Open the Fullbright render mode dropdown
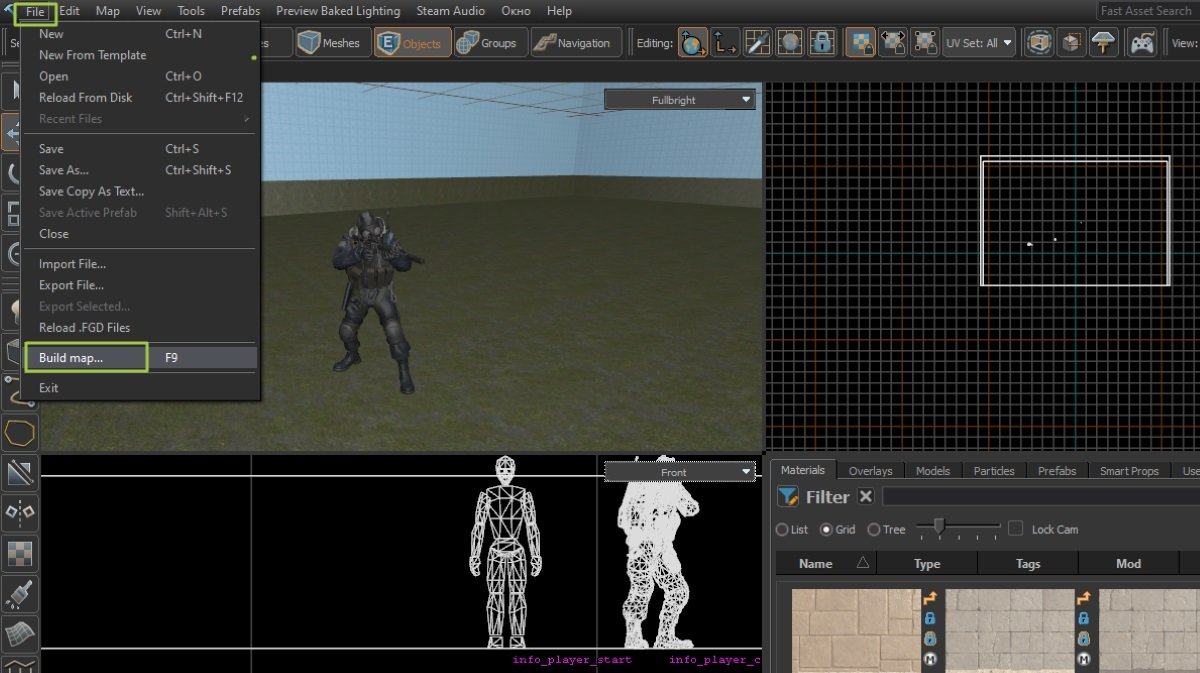The width and height of the screenshot is (1200, 673). (x=680, y=100)
